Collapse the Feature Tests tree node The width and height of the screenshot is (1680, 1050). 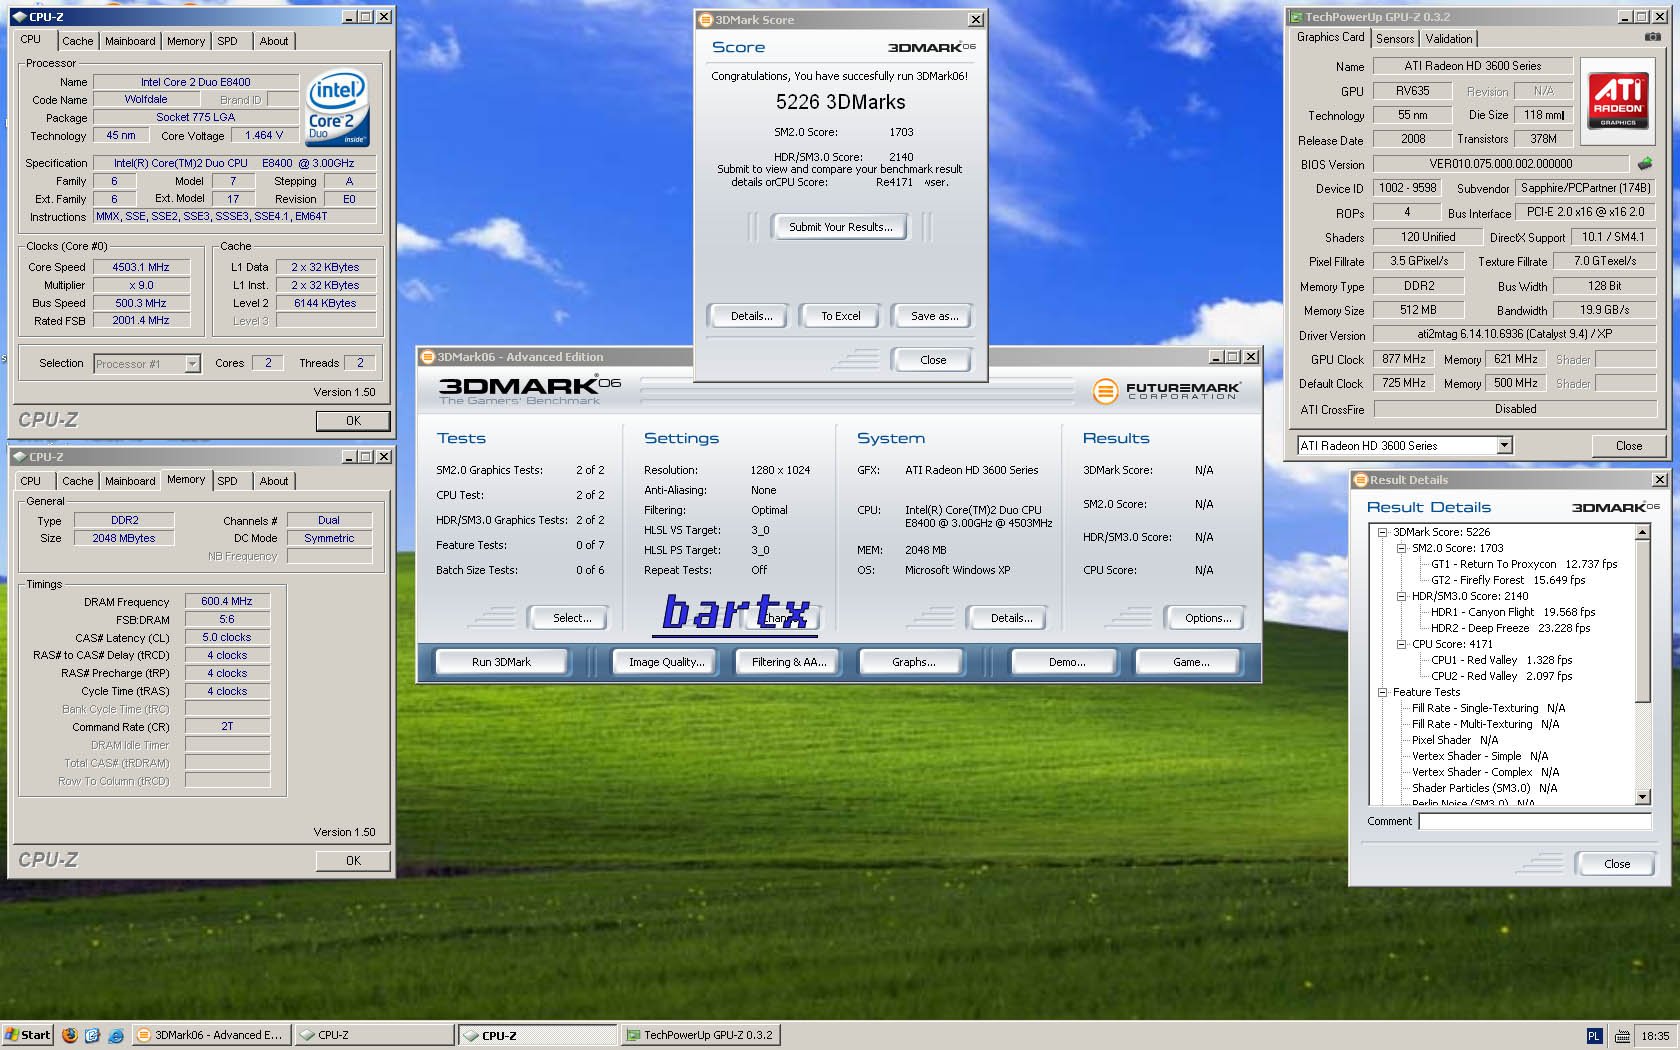point(1383,692)
